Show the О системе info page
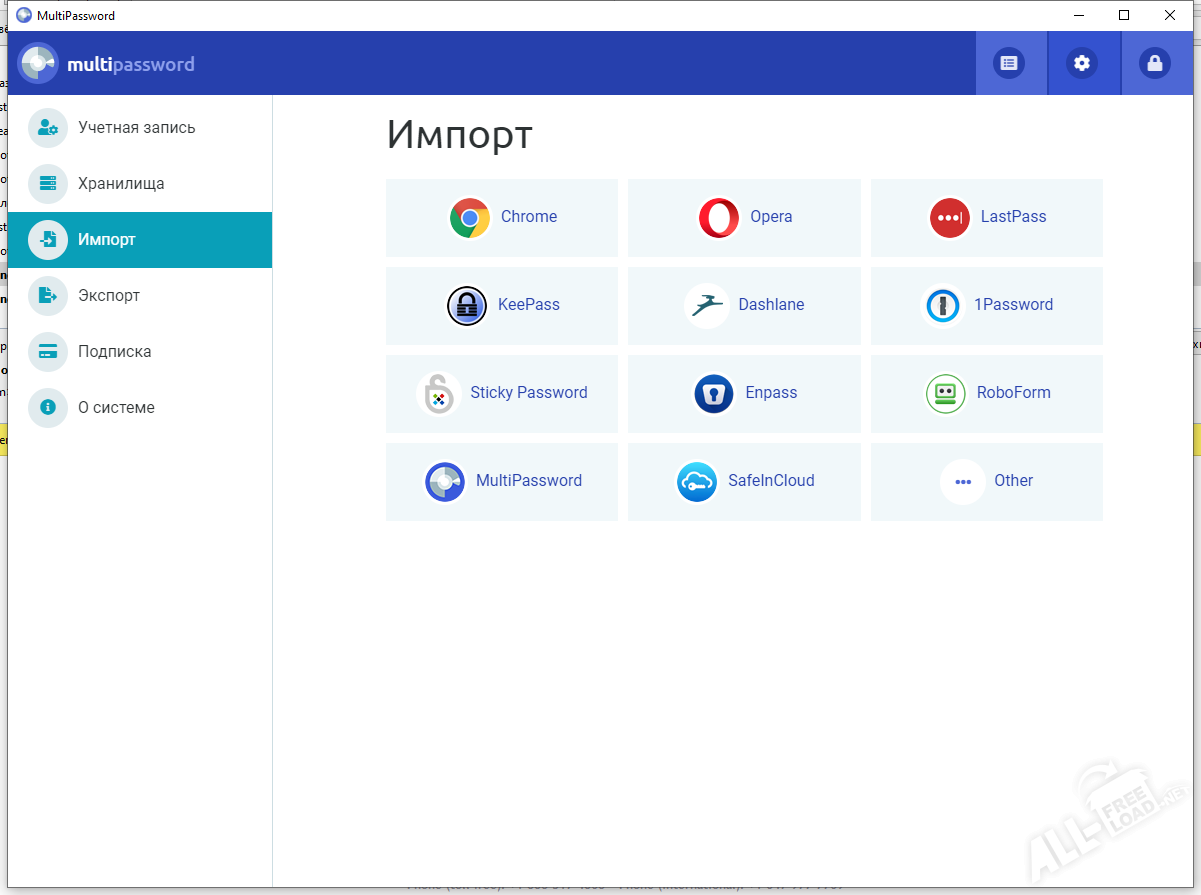 (x=116, y=408)
